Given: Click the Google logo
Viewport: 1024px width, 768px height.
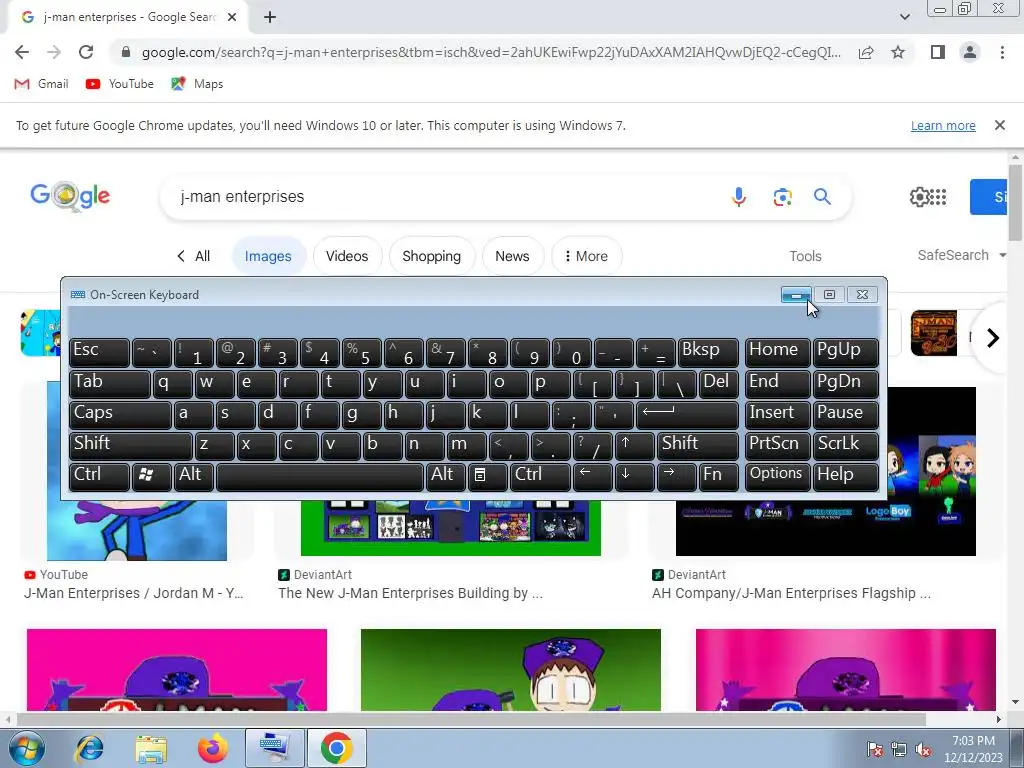Looking at the screenshot, I should tap(70, 195).
